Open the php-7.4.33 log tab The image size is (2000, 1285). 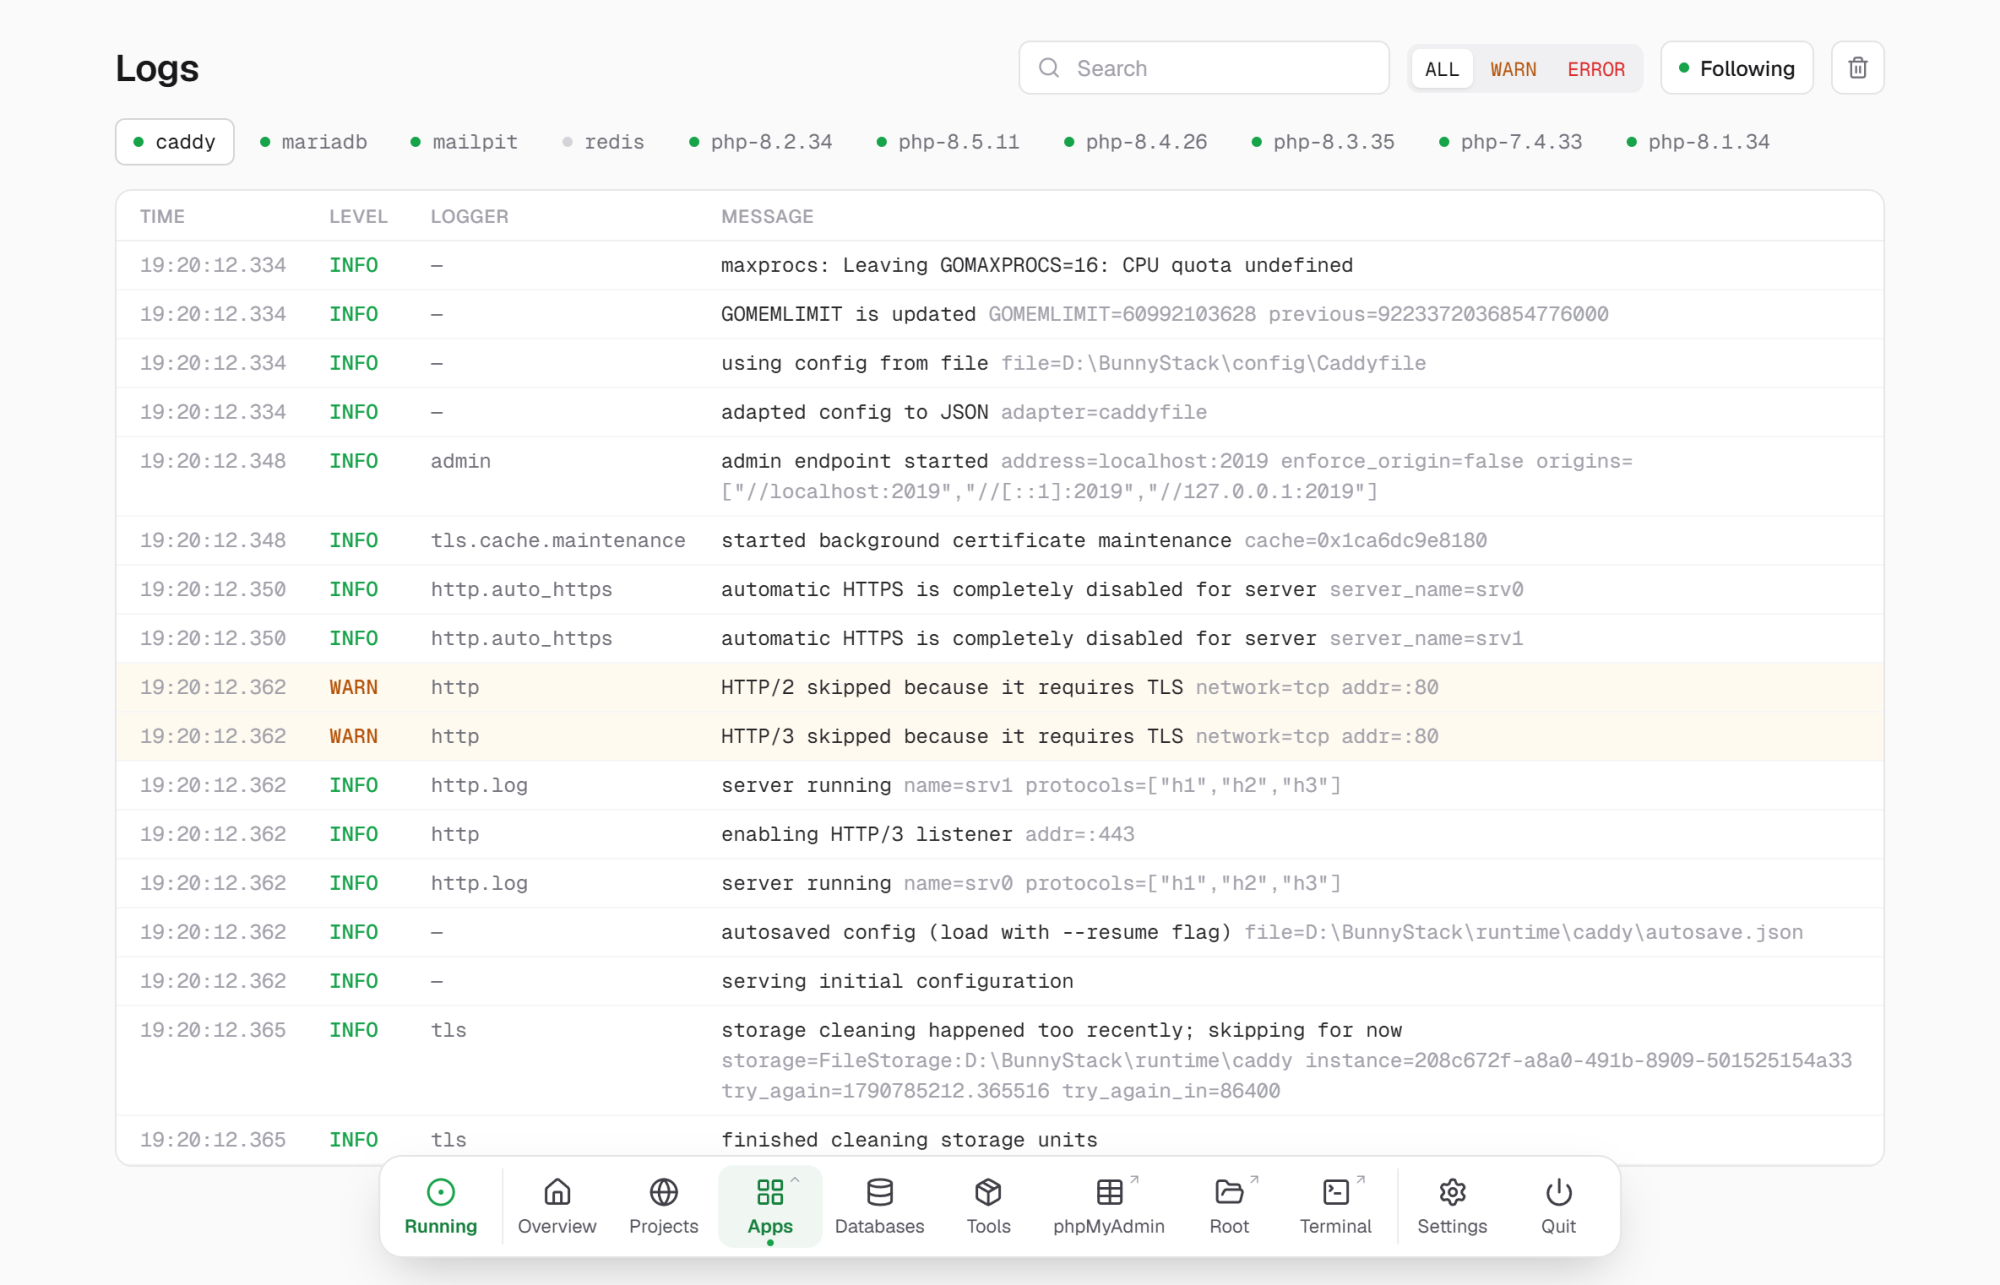pyautogui.click(x=1511, y=142)
